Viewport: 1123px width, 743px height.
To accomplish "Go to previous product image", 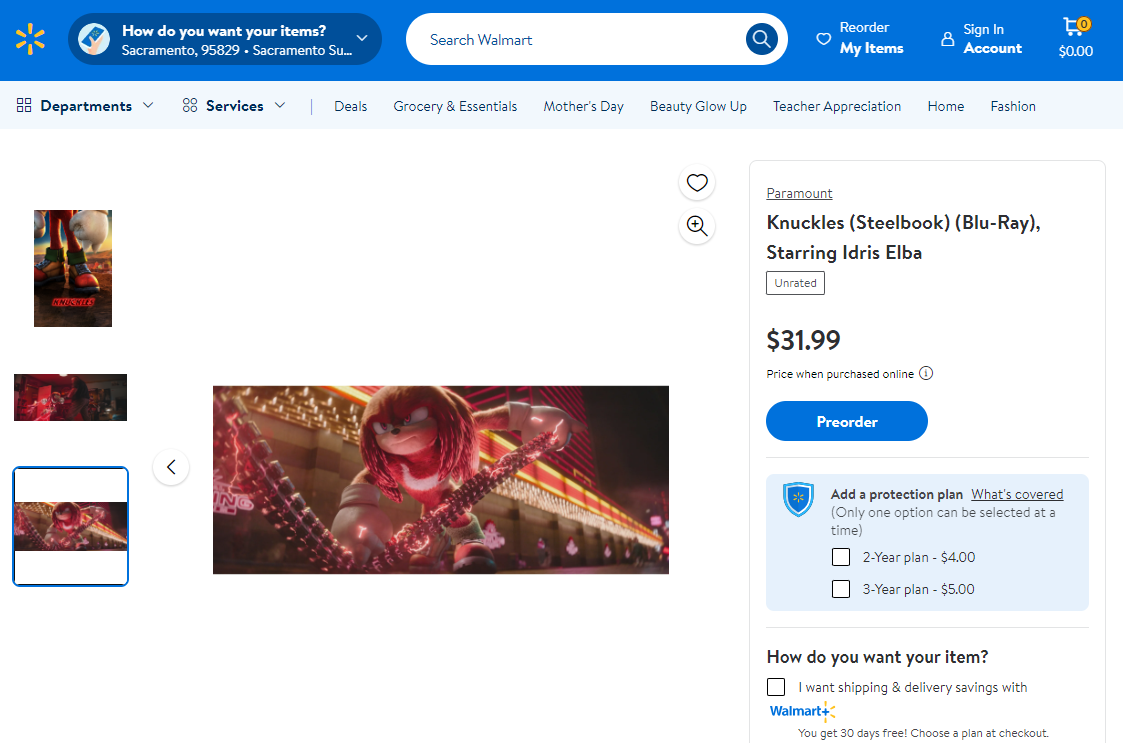I will click(x=171, y=467).
